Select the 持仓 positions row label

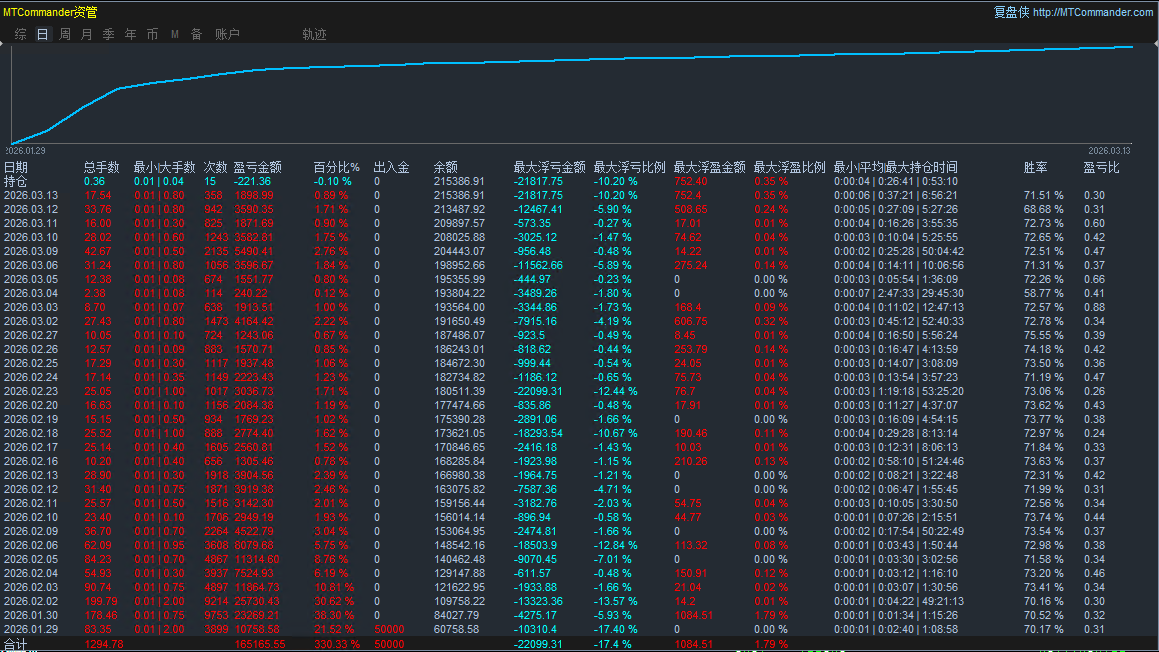[16, 181]
